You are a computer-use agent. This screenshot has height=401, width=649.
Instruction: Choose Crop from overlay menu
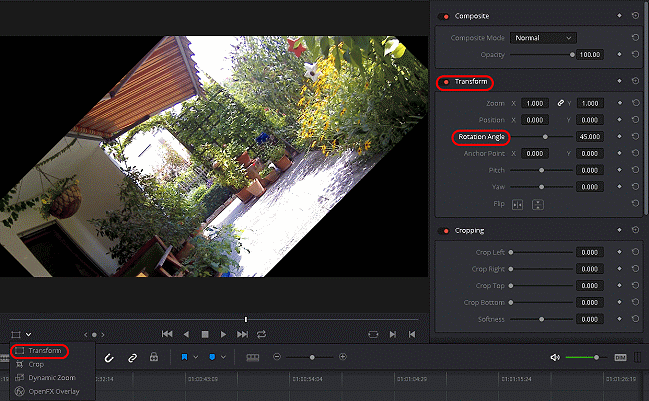coord(36,364)
